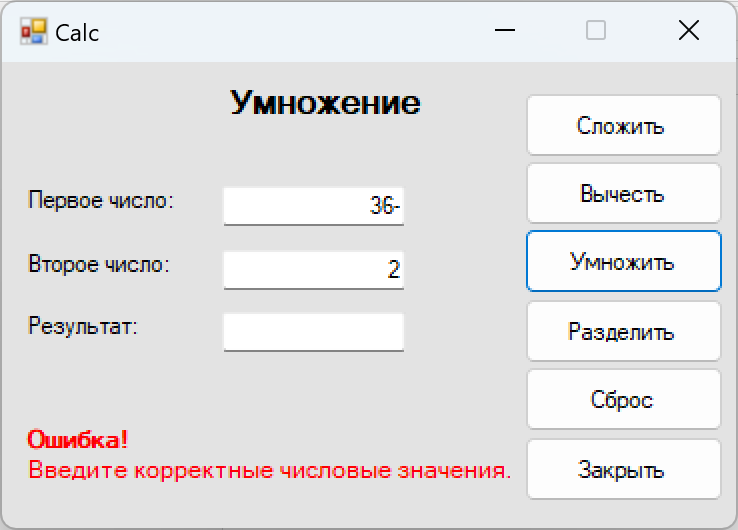
Task: Click the Разделить button
Action: click(x=624, y=331)
